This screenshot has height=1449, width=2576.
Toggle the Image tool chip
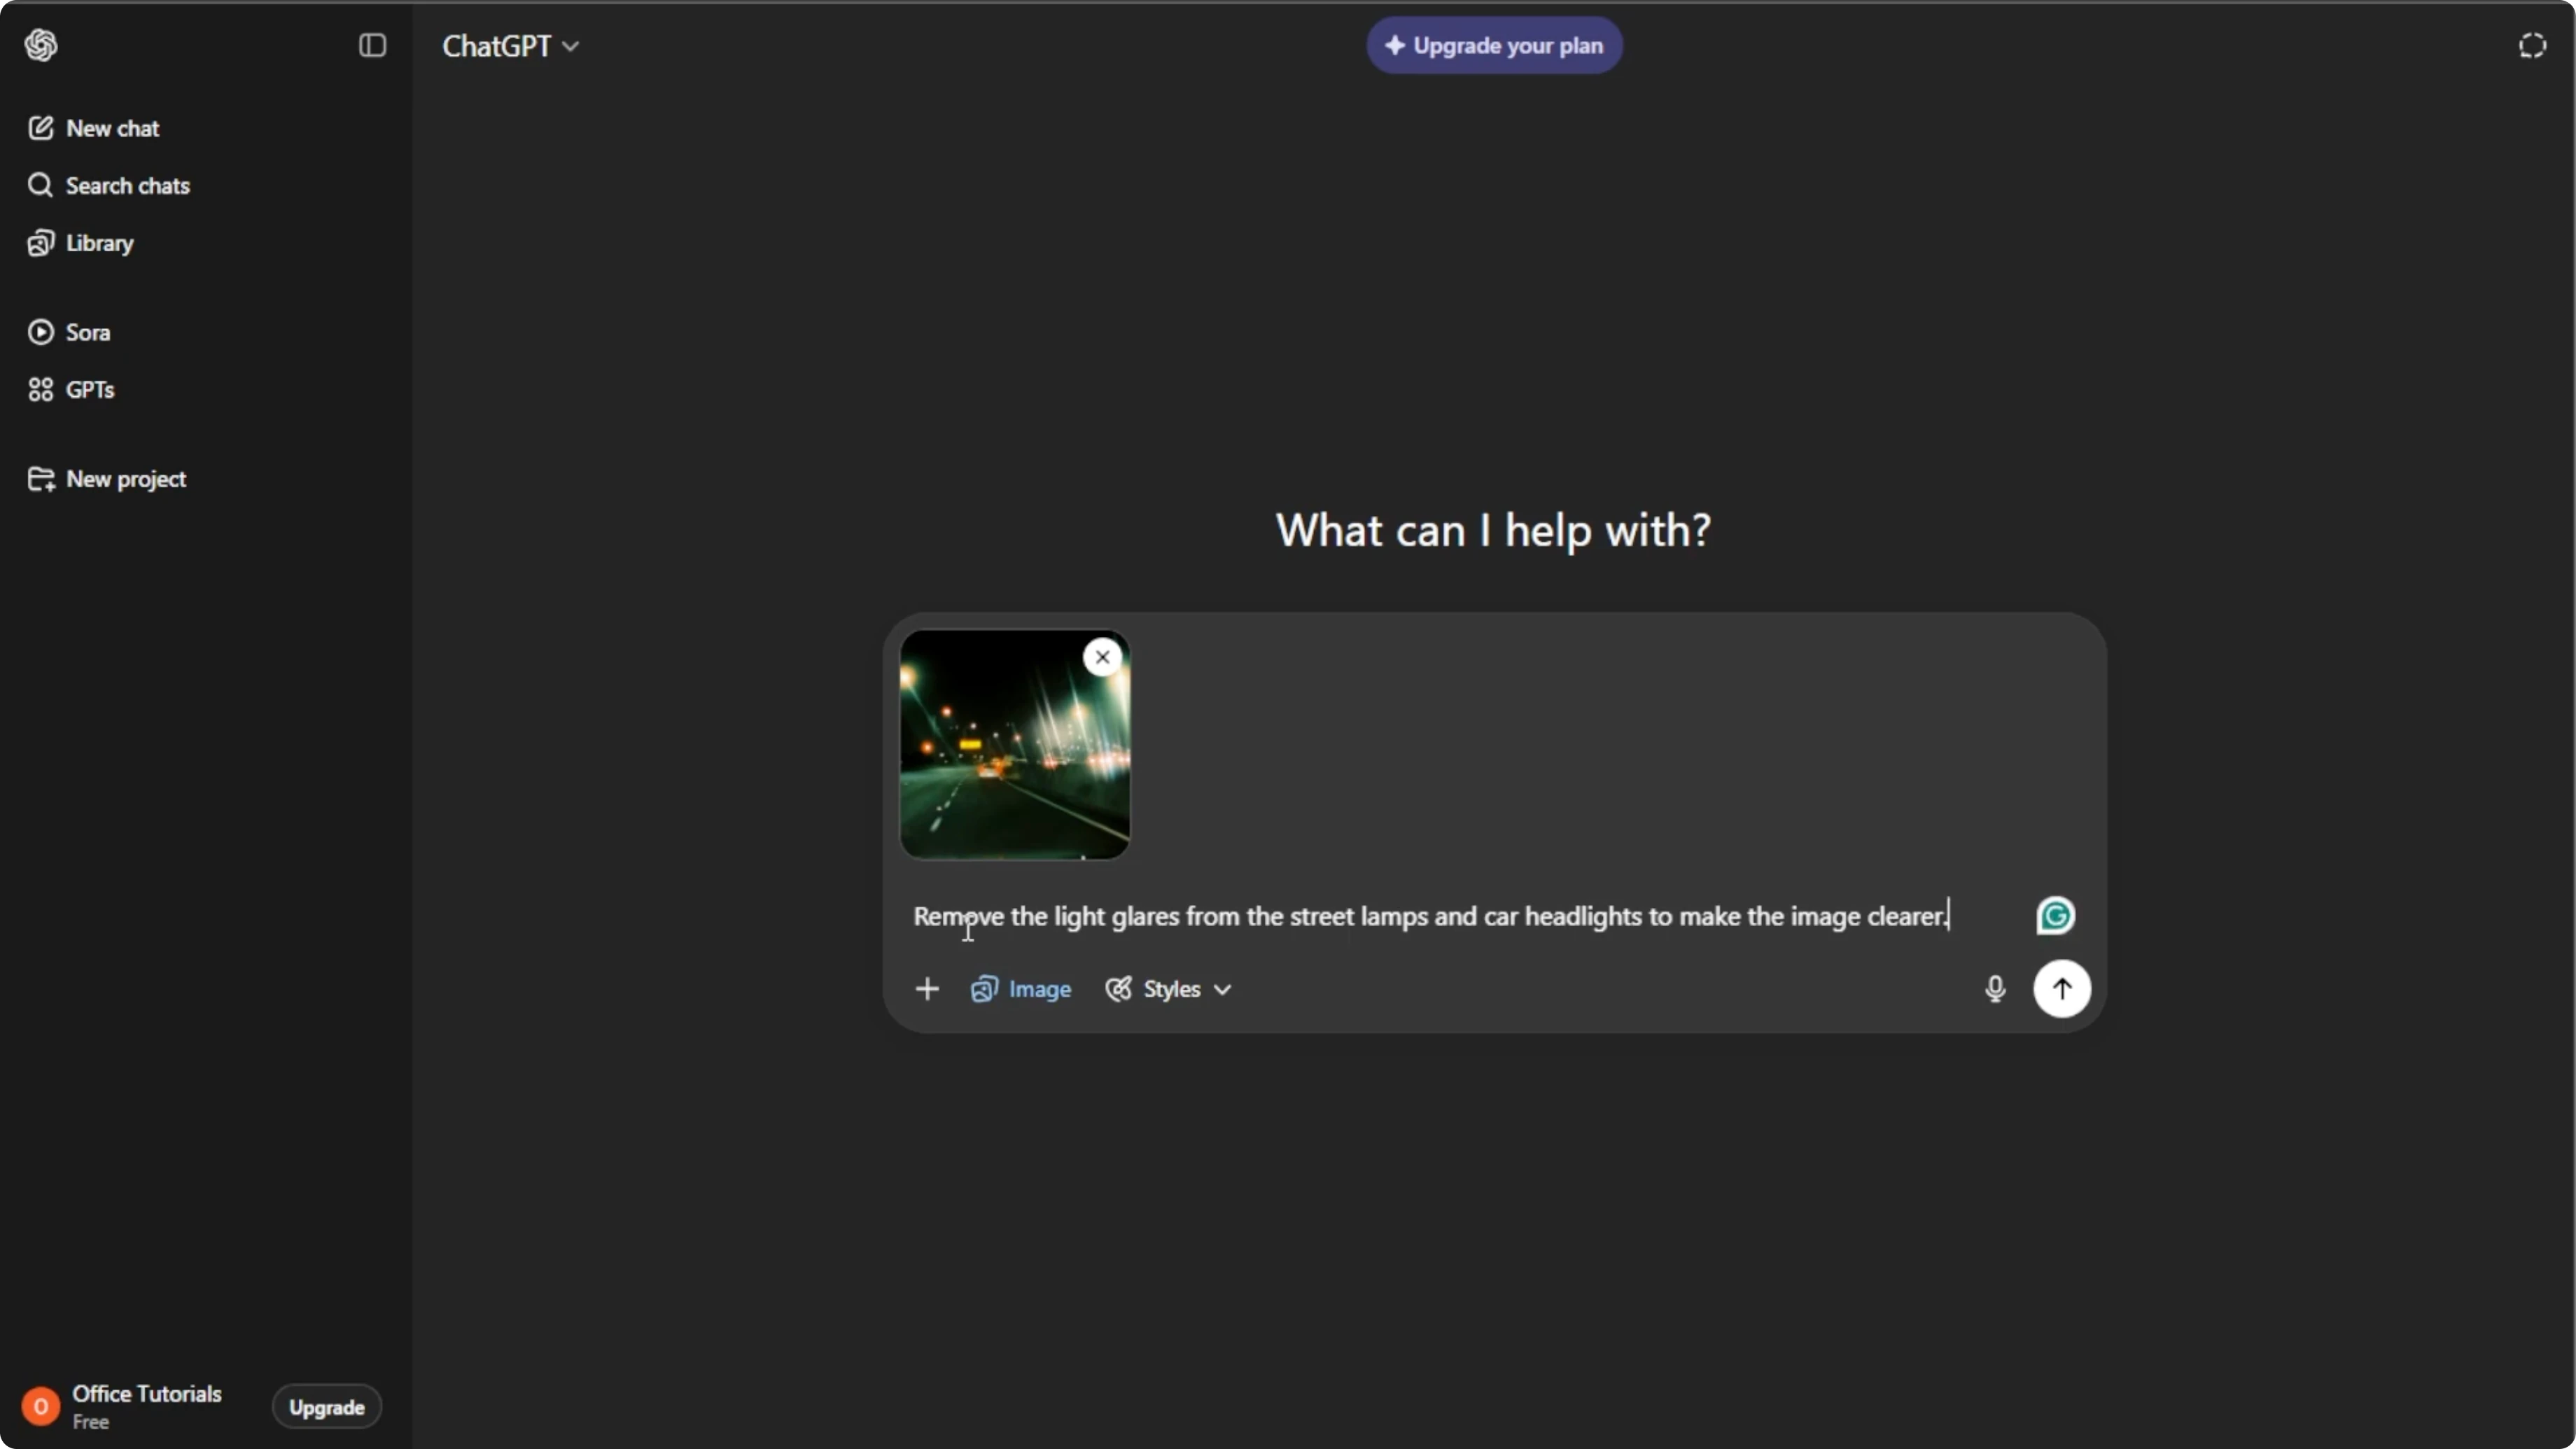tap(1020, 989)
